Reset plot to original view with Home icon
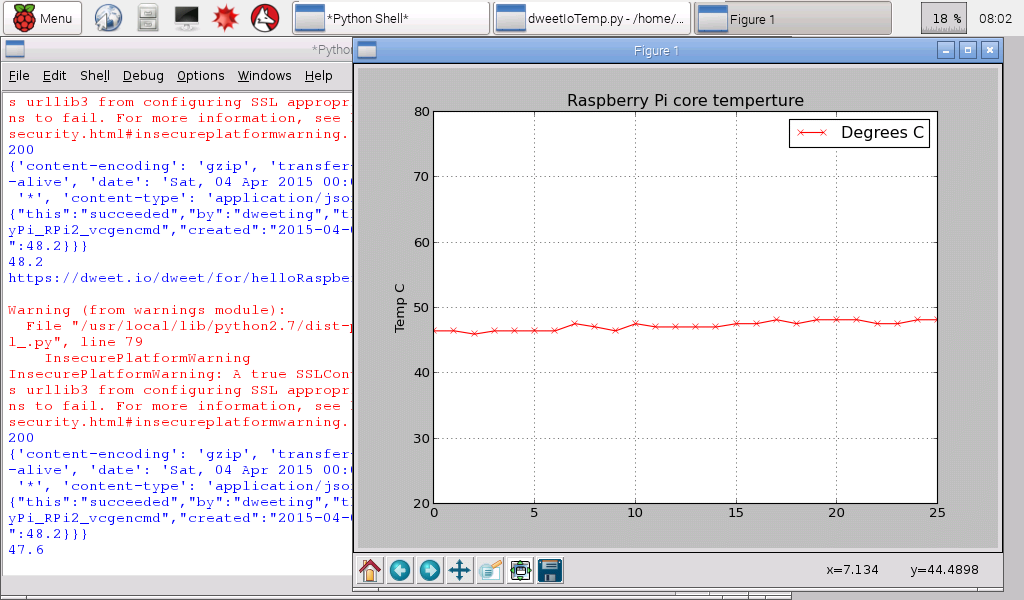Viewport: 1024px width, 600px height. point(370,570)
